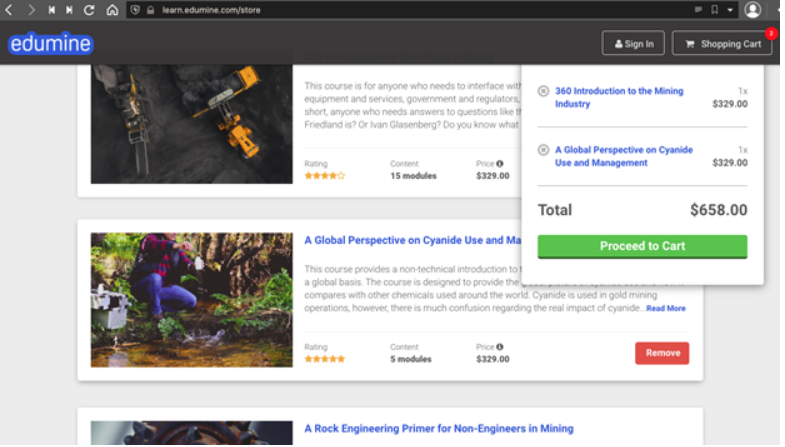Viewport: 785px width, 447px height.
Task: Click the Rock Engineering course thumbnail
Action: tap(191, 433)
